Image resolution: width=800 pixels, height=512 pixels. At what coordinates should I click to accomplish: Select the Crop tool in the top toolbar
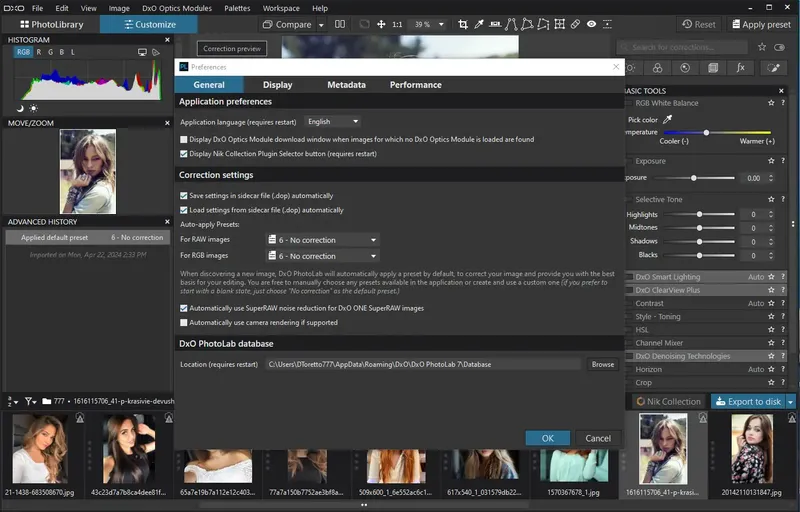pyautogui.click(x=463, y=24)
